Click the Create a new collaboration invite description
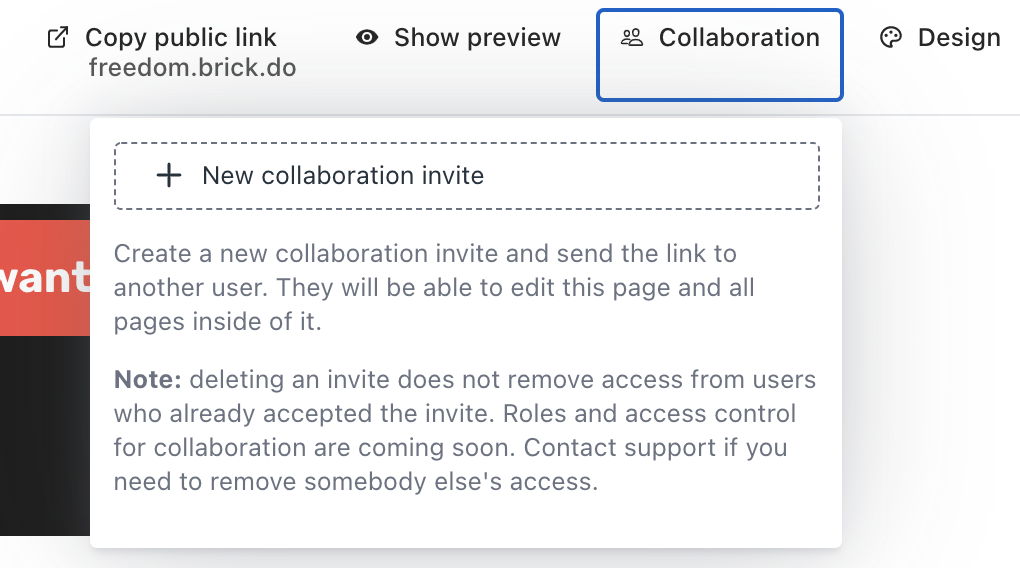 [434, 288]
